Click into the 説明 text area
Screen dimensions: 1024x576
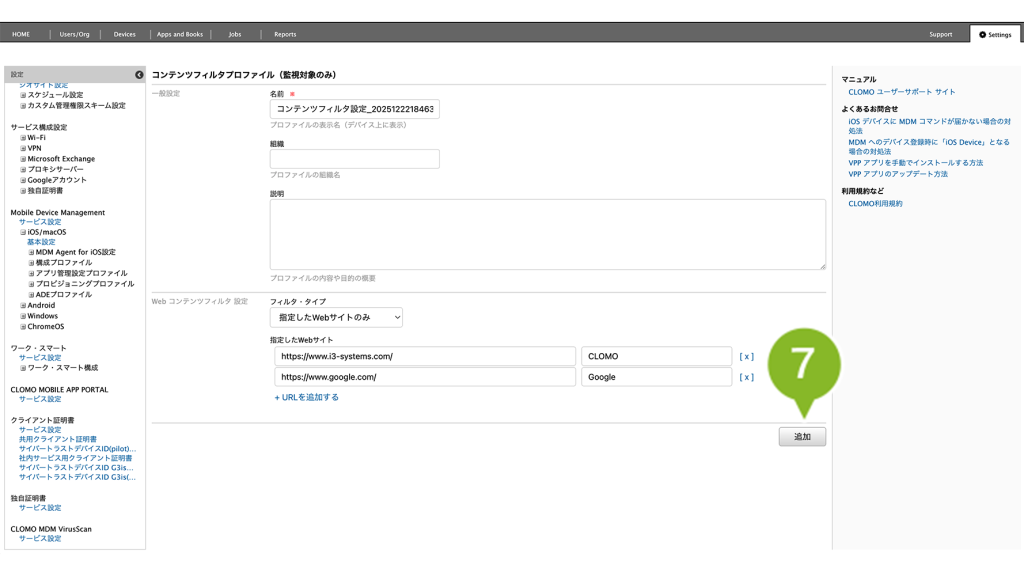(x=547, y=234)
